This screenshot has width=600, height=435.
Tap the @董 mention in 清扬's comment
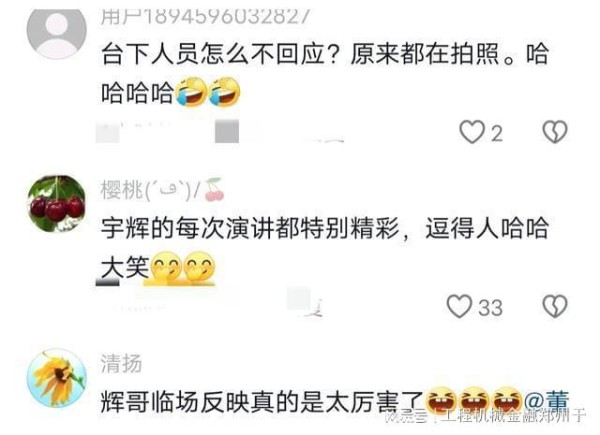pos(546,401)
